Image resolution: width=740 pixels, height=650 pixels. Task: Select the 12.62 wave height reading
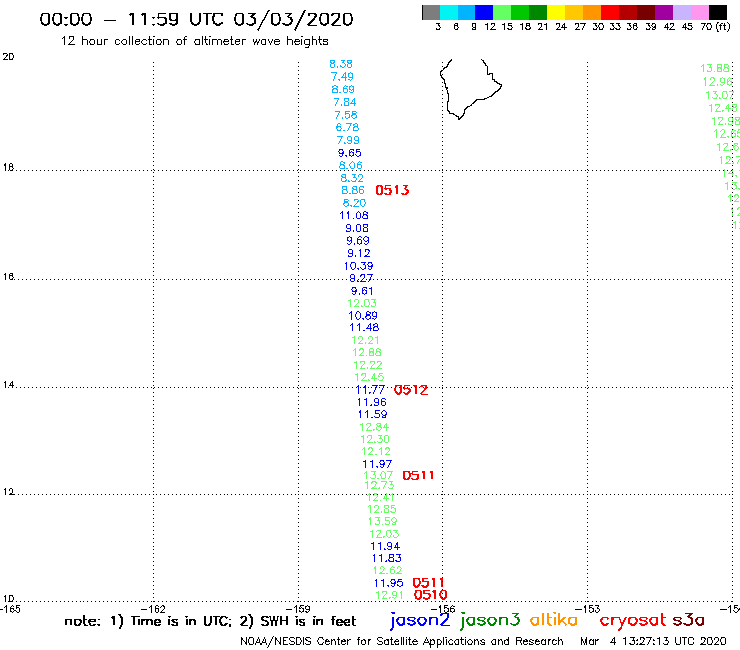click(387, 571)
